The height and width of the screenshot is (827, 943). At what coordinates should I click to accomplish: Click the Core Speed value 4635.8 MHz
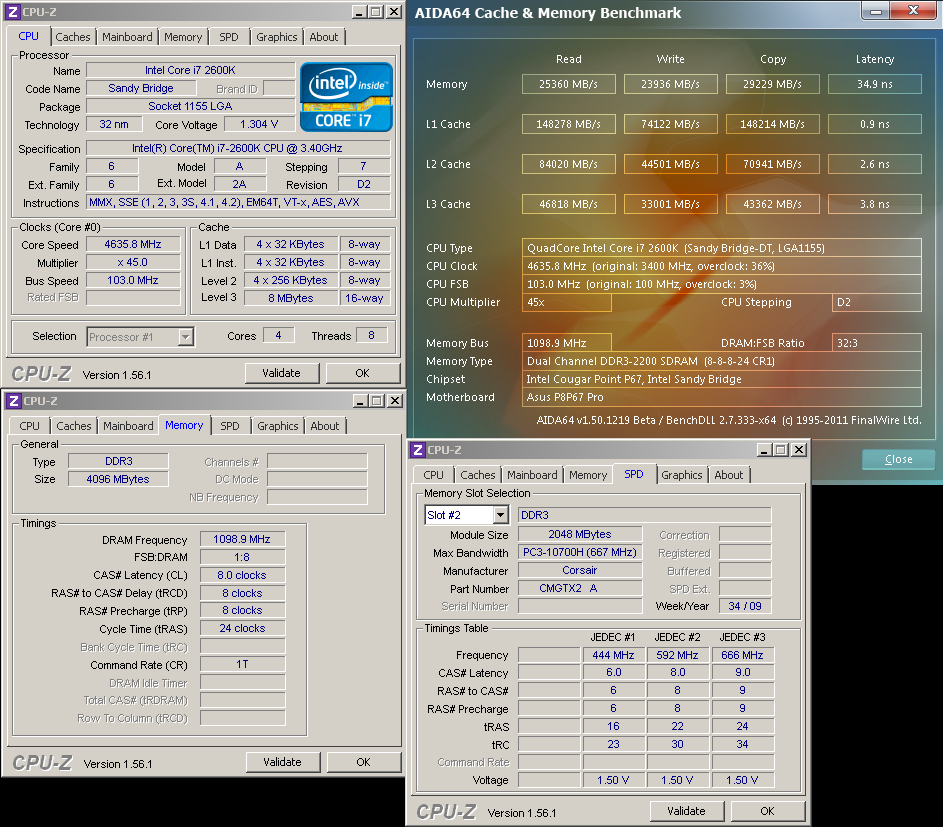click(x=133, y=245)
